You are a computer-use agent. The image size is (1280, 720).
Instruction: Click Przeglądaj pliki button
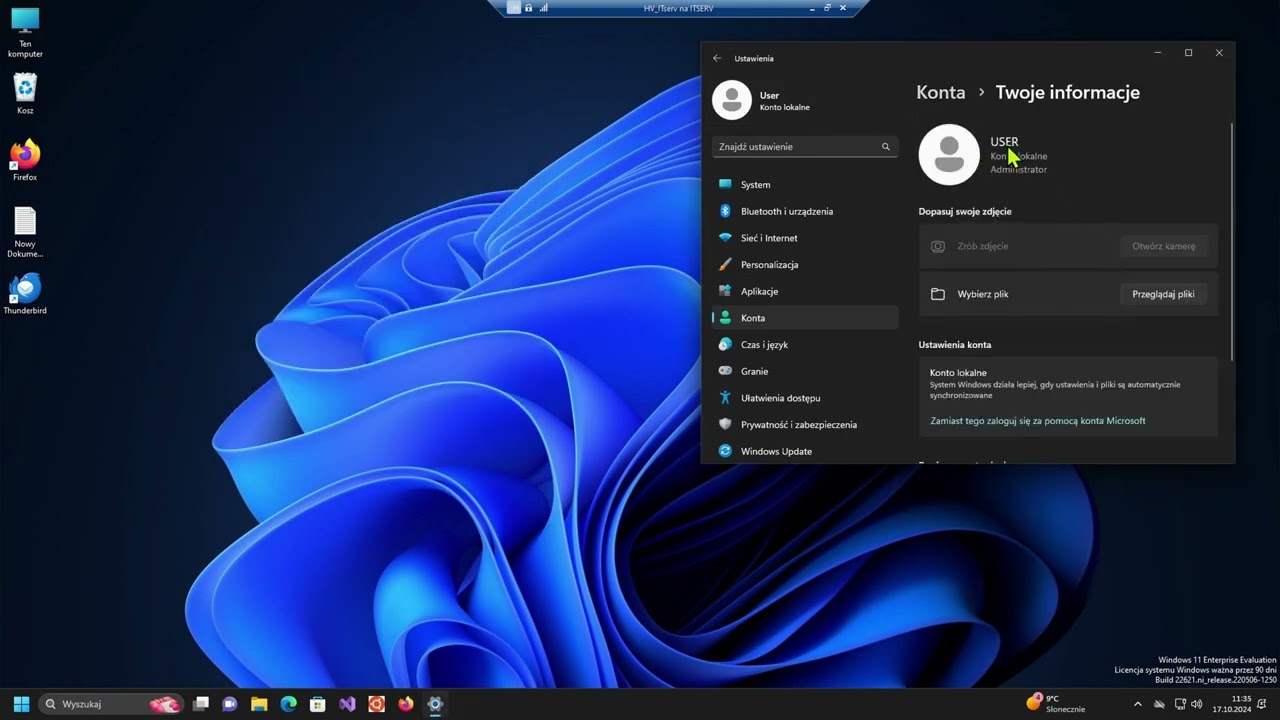pos(1163,294)
